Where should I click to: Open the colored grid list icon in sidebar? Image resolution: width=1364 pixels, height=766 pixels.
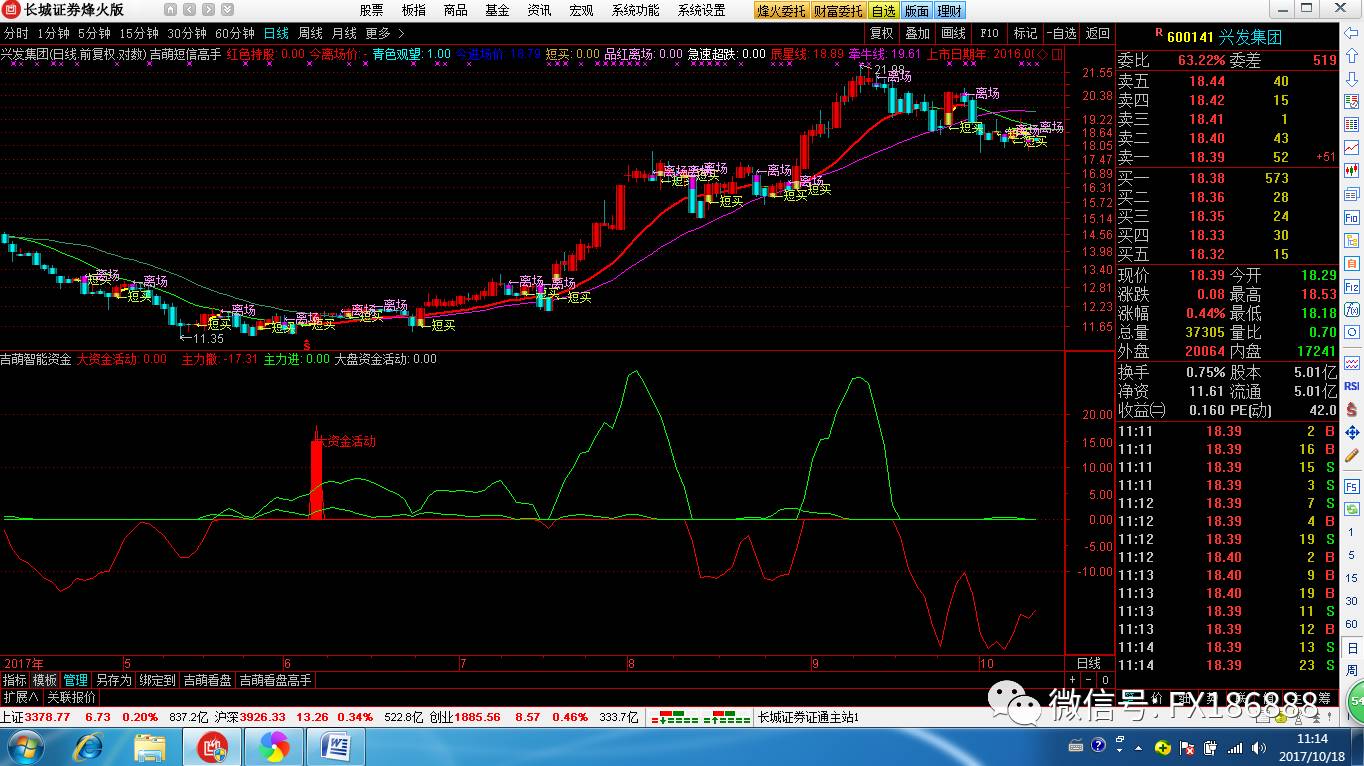1351,124
